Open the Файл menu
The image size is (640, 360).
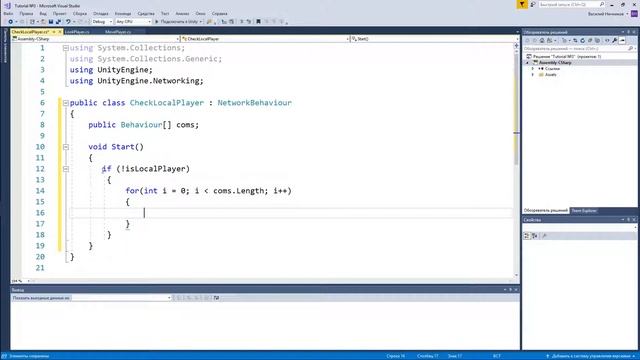[8, 13]
